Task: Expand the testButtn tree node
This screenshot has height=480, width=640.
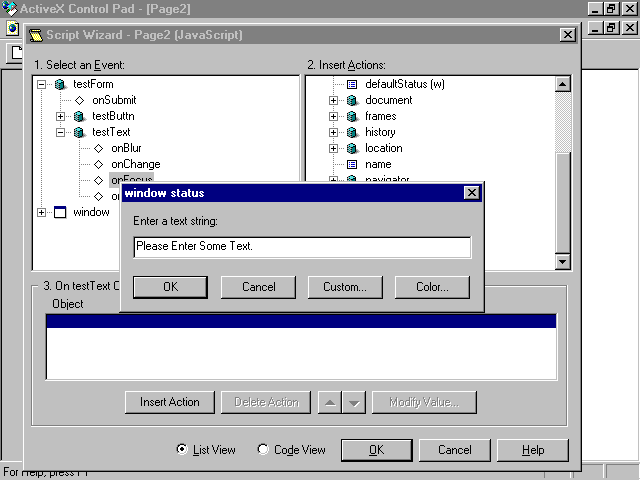Action: tap(61, 117)
